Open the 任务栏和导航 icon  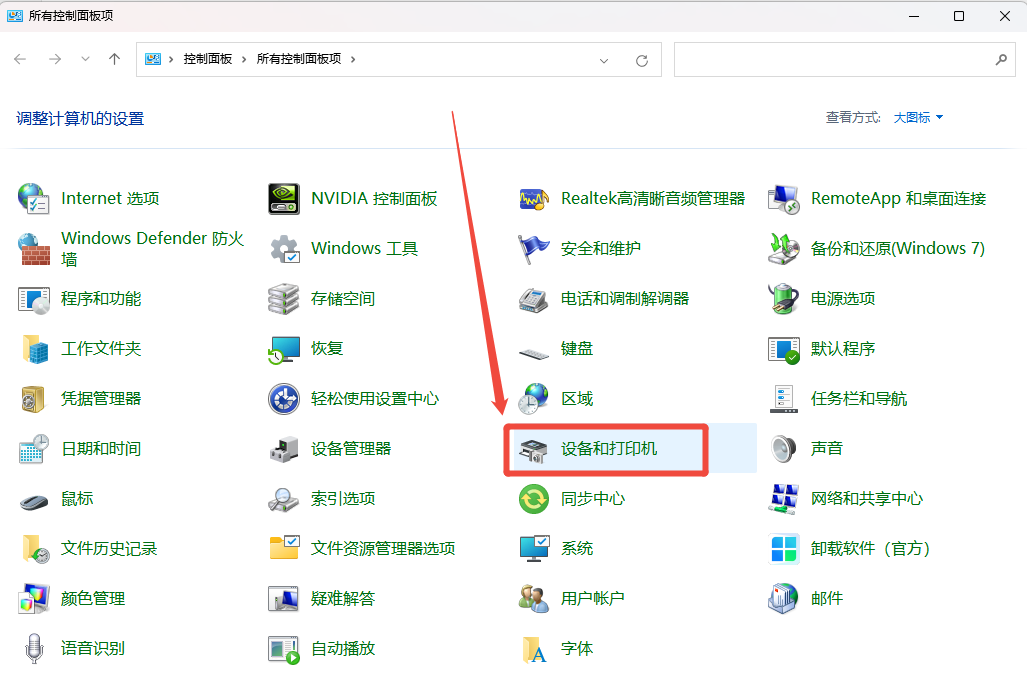tap(783, 399)
